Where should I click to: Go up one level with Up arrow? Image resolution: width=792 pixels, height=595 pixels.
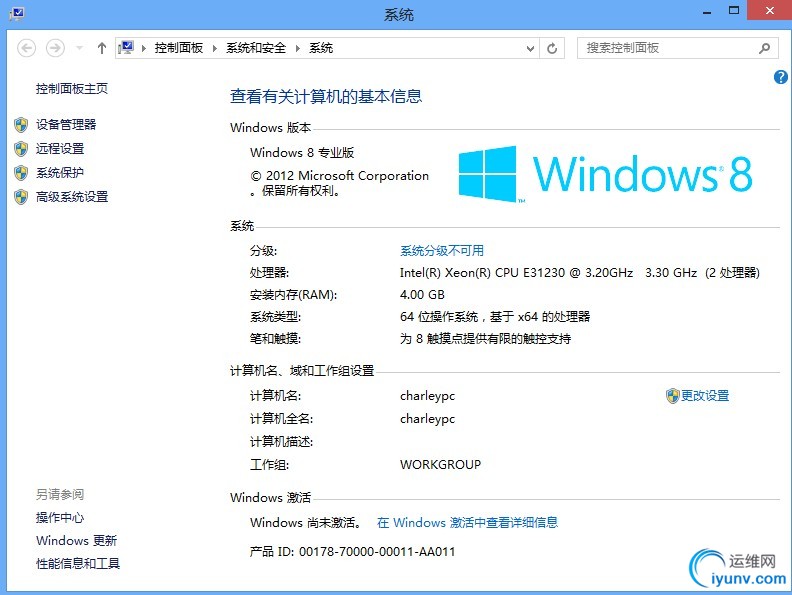point(102,48)
